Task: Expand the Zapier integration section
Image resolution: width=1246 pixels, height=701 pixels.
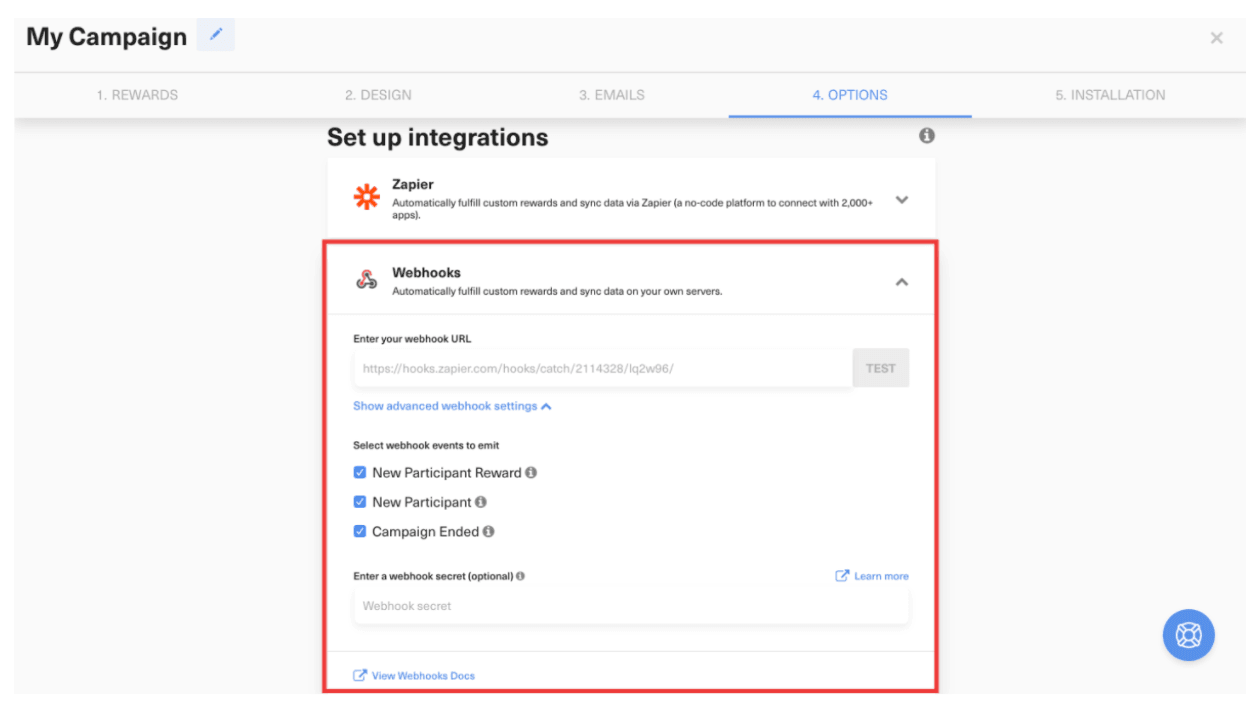Action: coord(901,199)
